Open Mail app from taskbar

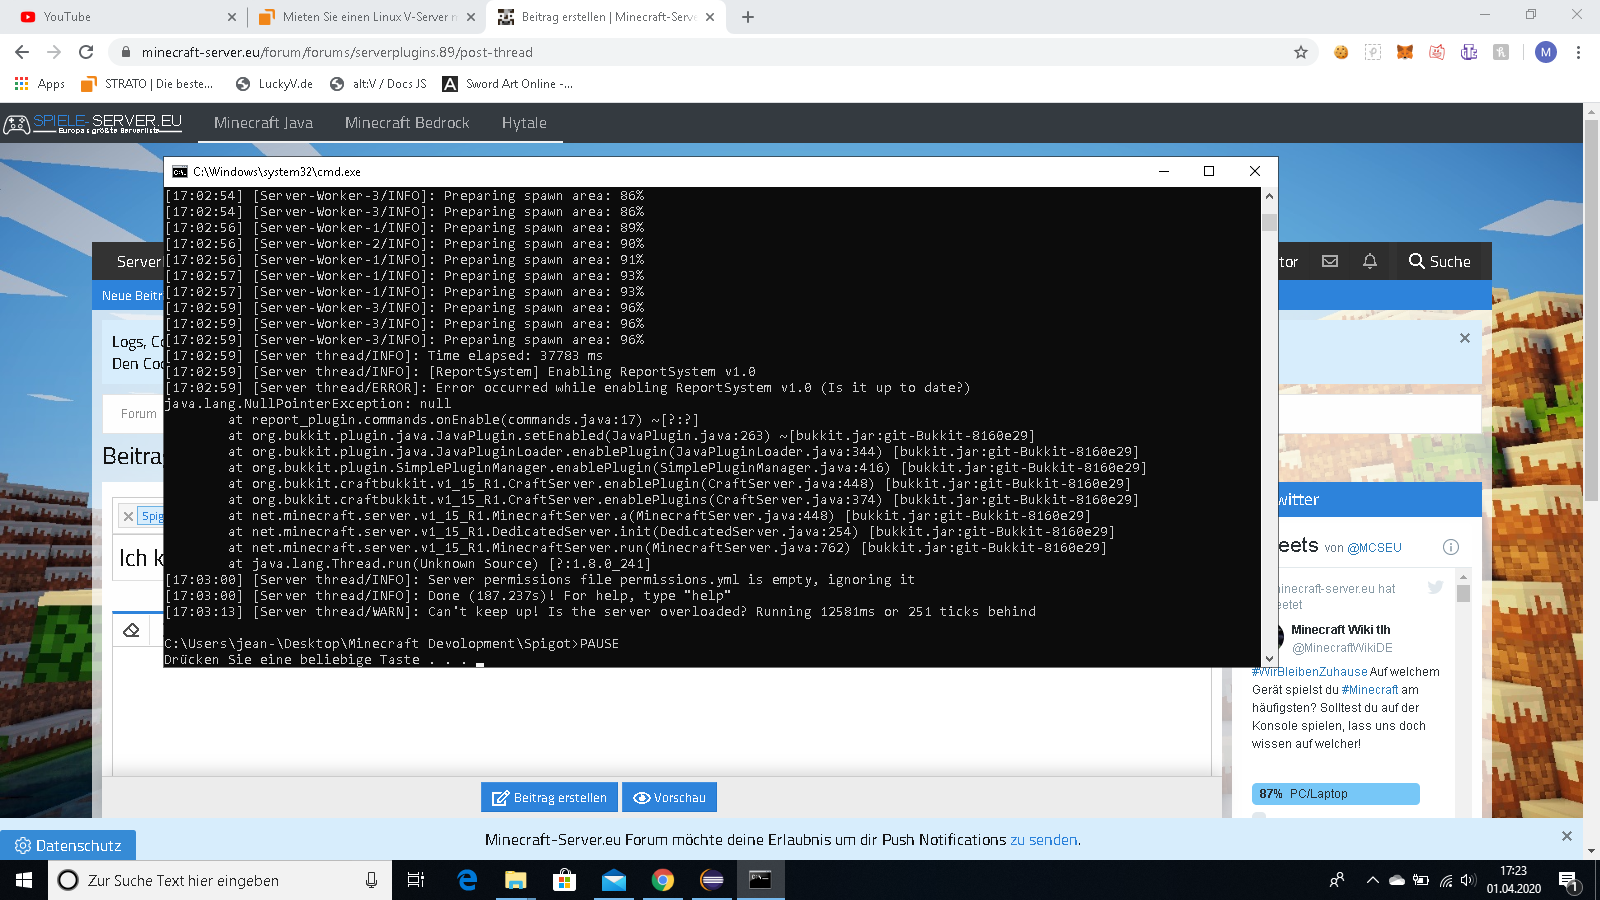pos(614,880)
